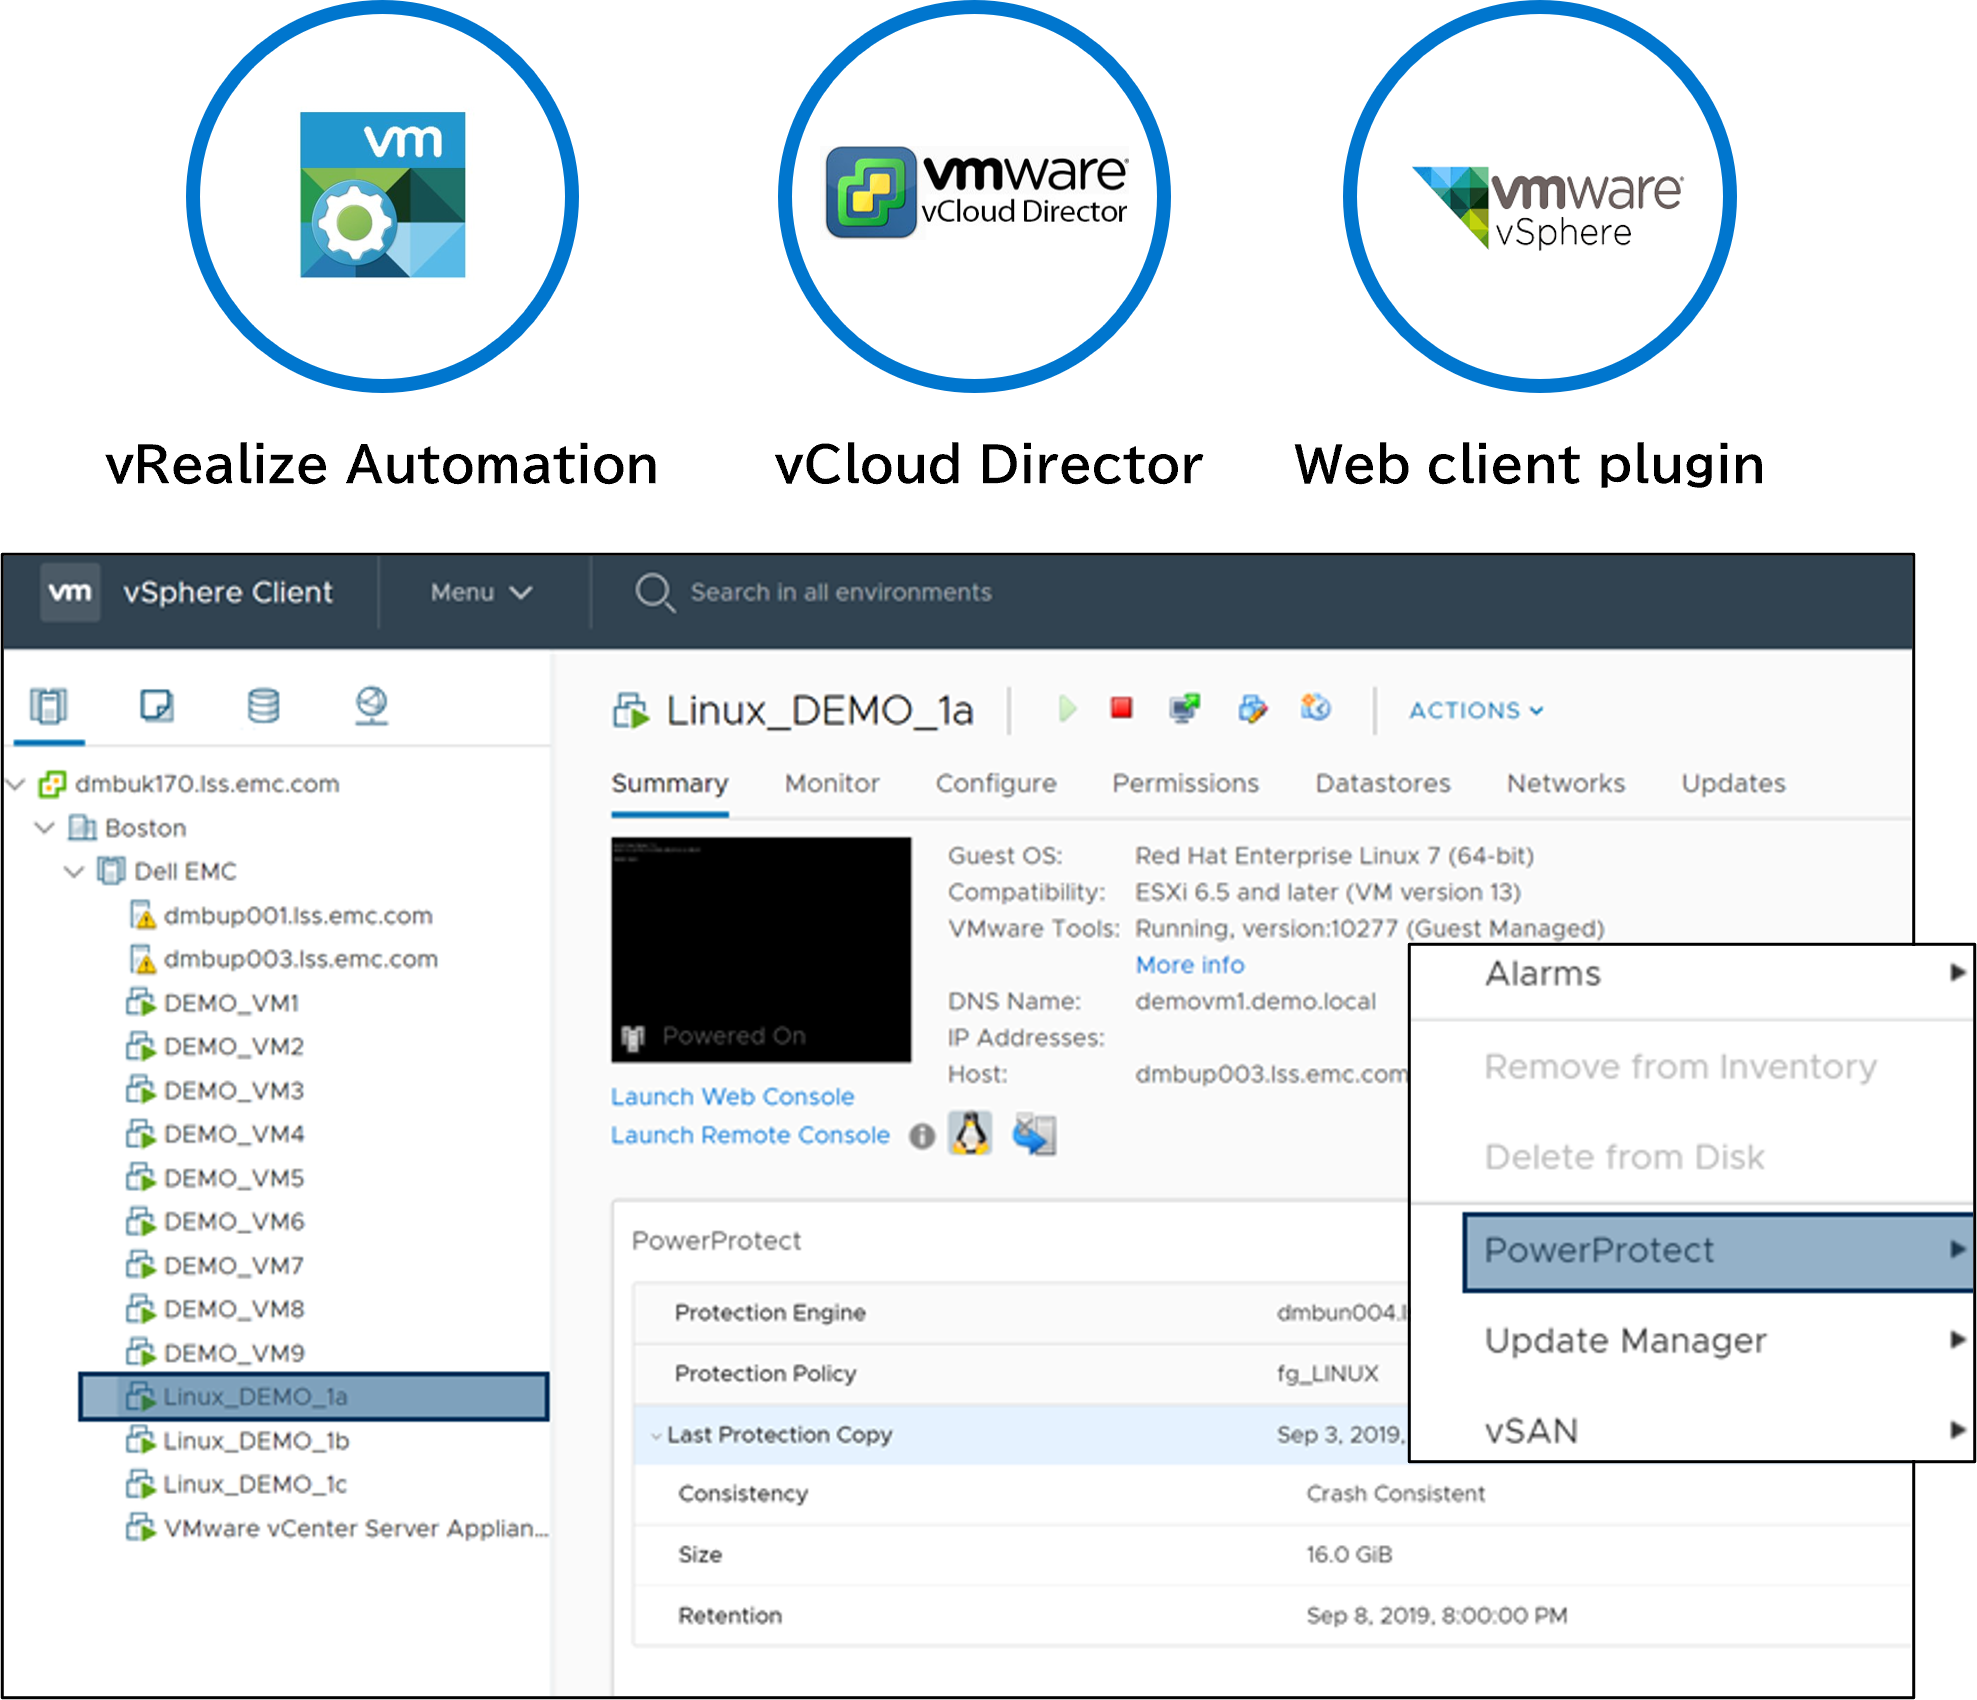Screen dimensions: 1977x1700
Task: Click the Edit Settings toolbar icon
Action: click(1252, 708)
